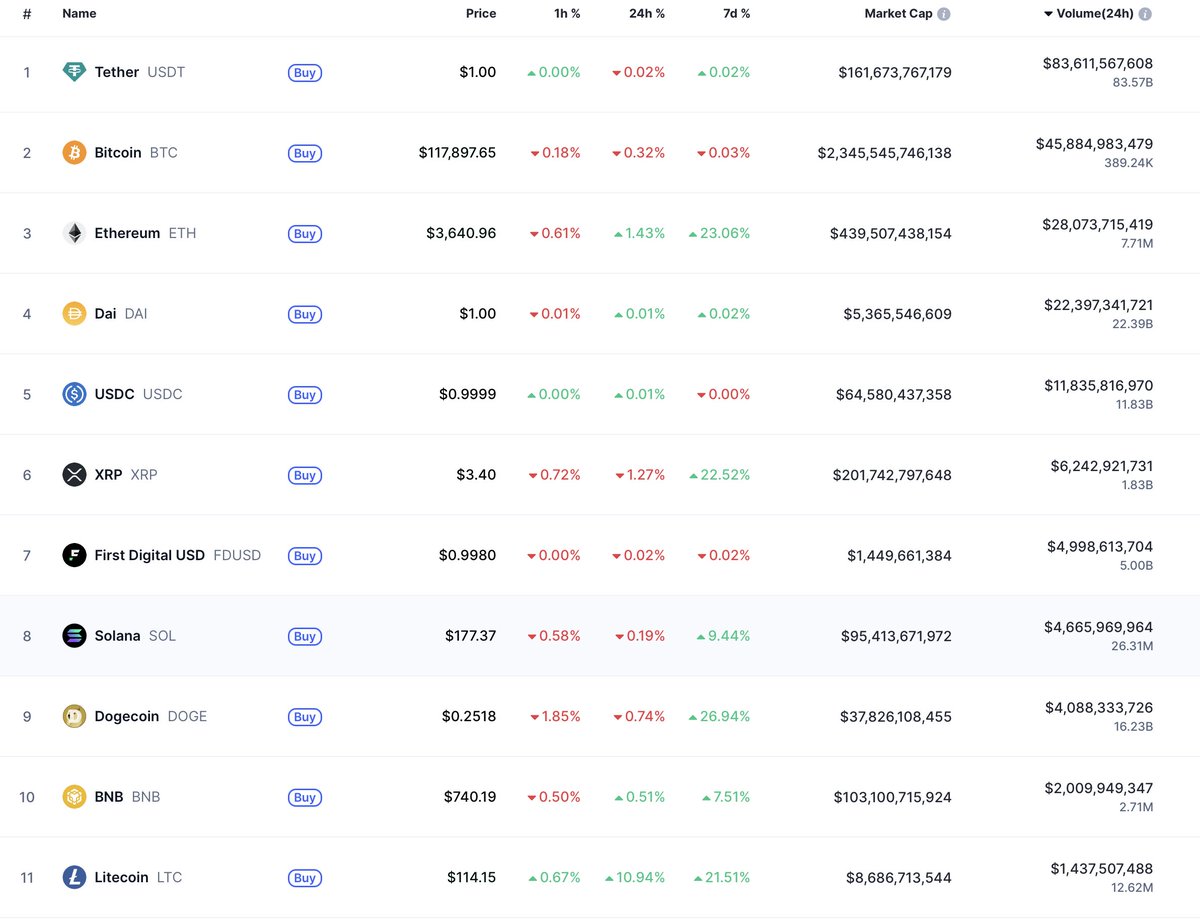The image size is (1200, 922).
Task: Click BNB market cap $103,100,715,924
Action: point(892,797)
